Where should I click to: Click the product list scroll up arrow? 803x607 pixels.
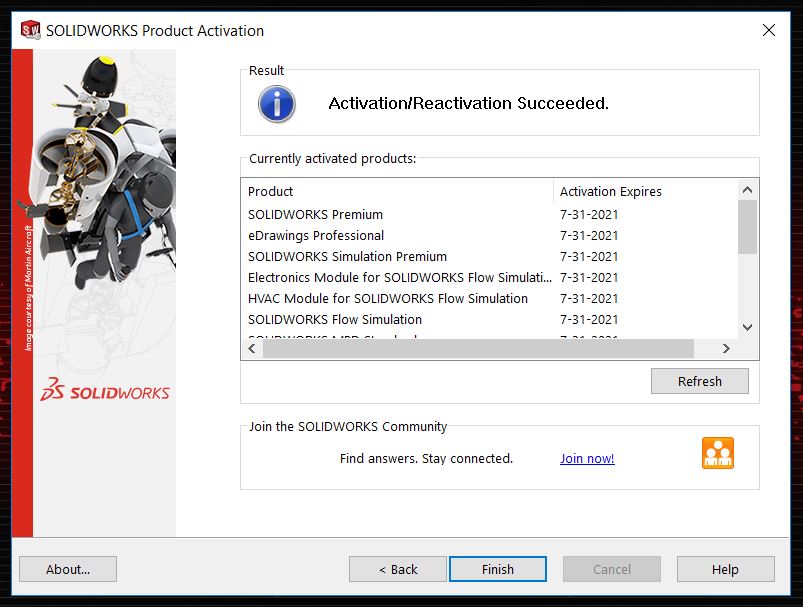[747, 190]
